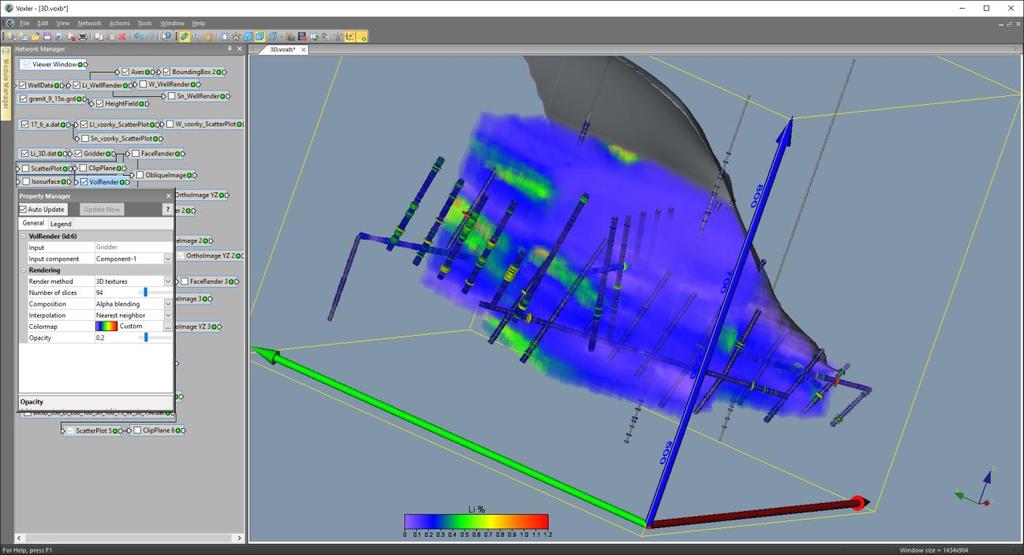Viewport: 1024px width, 555px height.
Task: Enable the Isosurface module checkbox
Action: (x=26, y=182)
